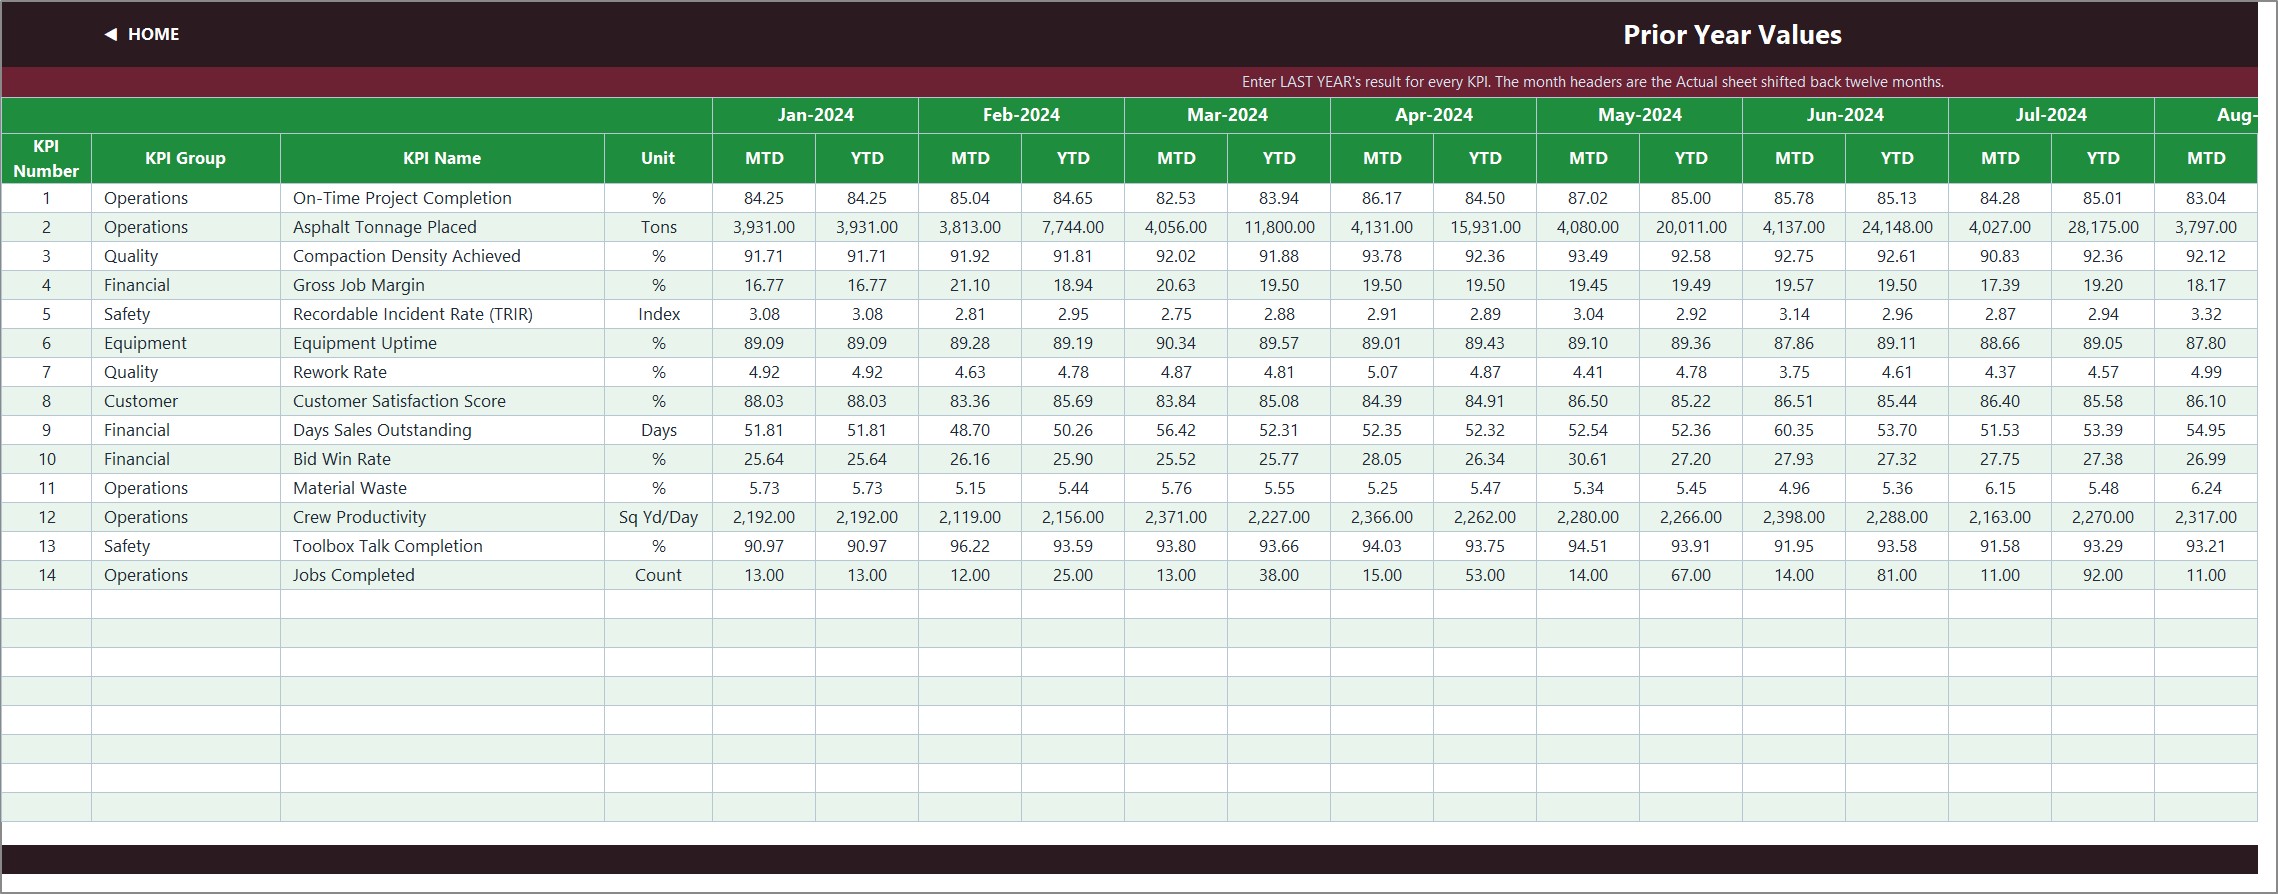The height and width of the screenshot is (894, 2278).
Task: Select the Mar-2024 month header
Action: click(x=1227, y=115)
